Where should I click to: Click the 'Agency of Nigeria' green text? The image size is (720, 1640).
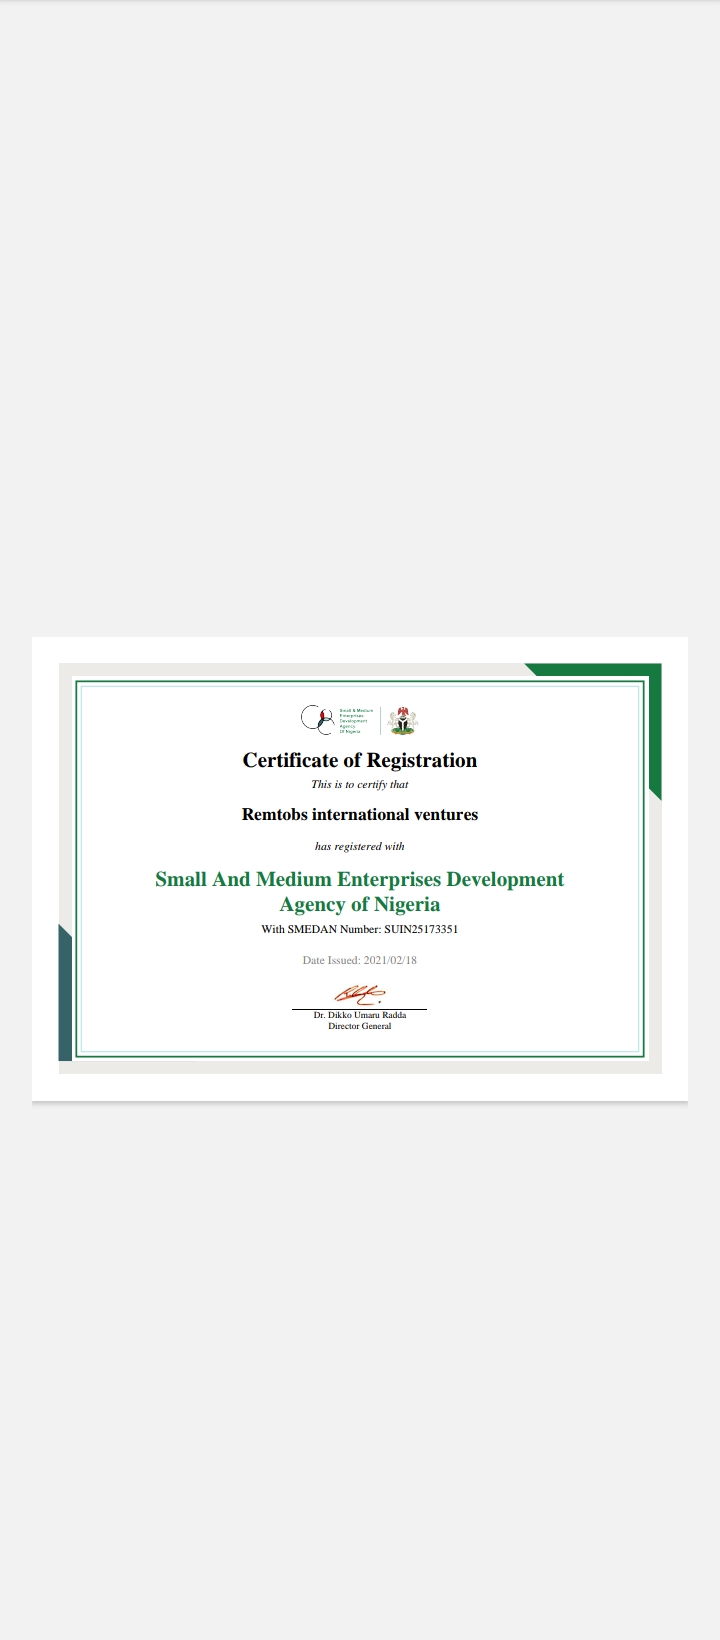pyautogui.click(x=360, y=905)
